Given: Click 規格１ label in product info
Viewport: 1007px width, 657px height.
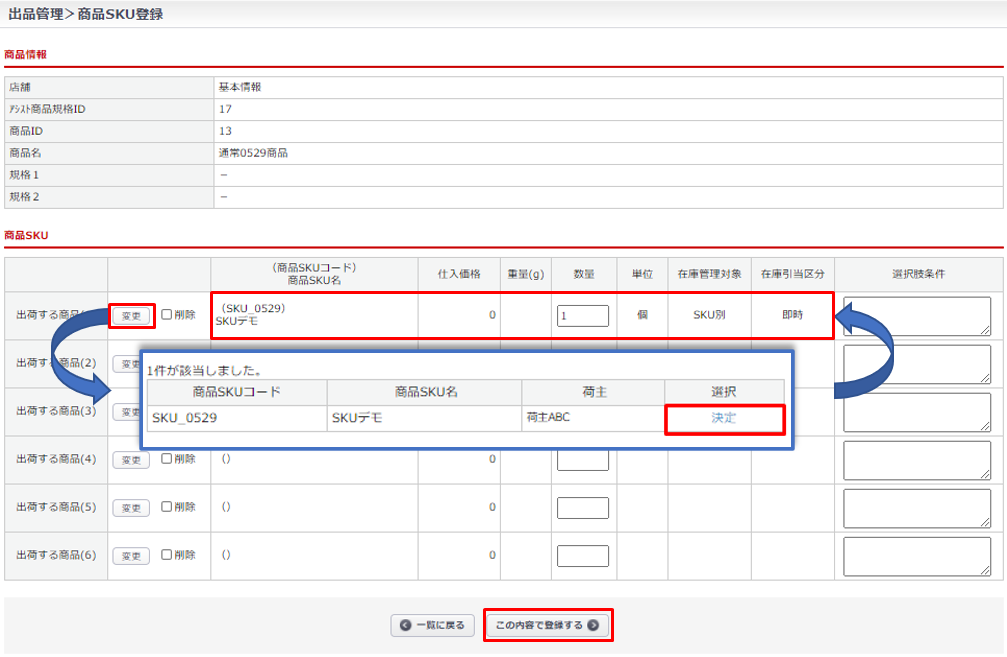Looking at the screenshot, I should pos(24,175).
